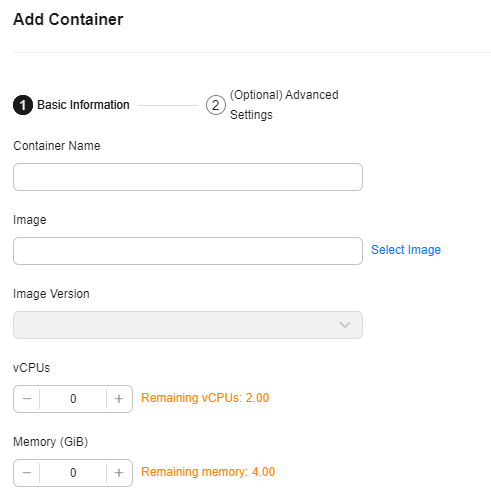Open the Image Version dropdown field
491x504 pixels.
pyautogui.click(x=188, y=325)
